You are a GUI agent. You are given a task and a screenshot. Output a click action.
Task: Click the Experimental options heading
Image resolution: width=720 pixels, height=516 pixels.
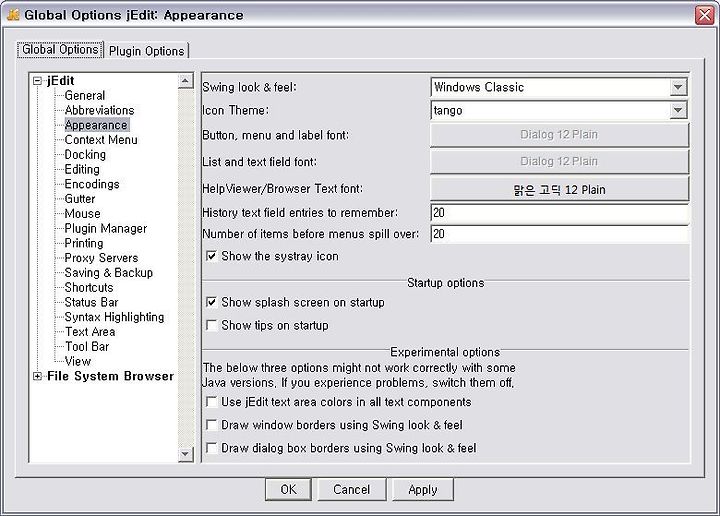(445, 352)
